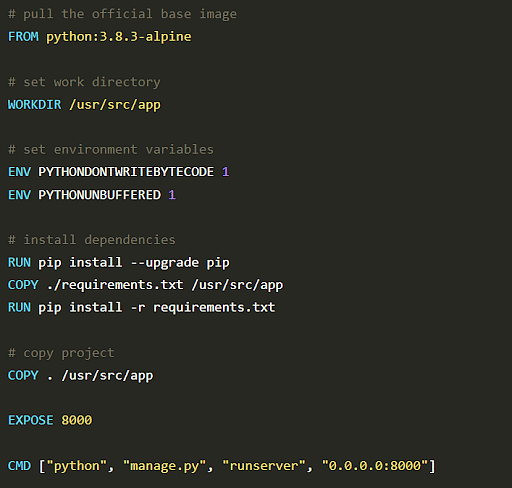Screen dimensions: 512x488
Task: Click '--upgrade' in pip install line
Action: click(x=165, y=263)
